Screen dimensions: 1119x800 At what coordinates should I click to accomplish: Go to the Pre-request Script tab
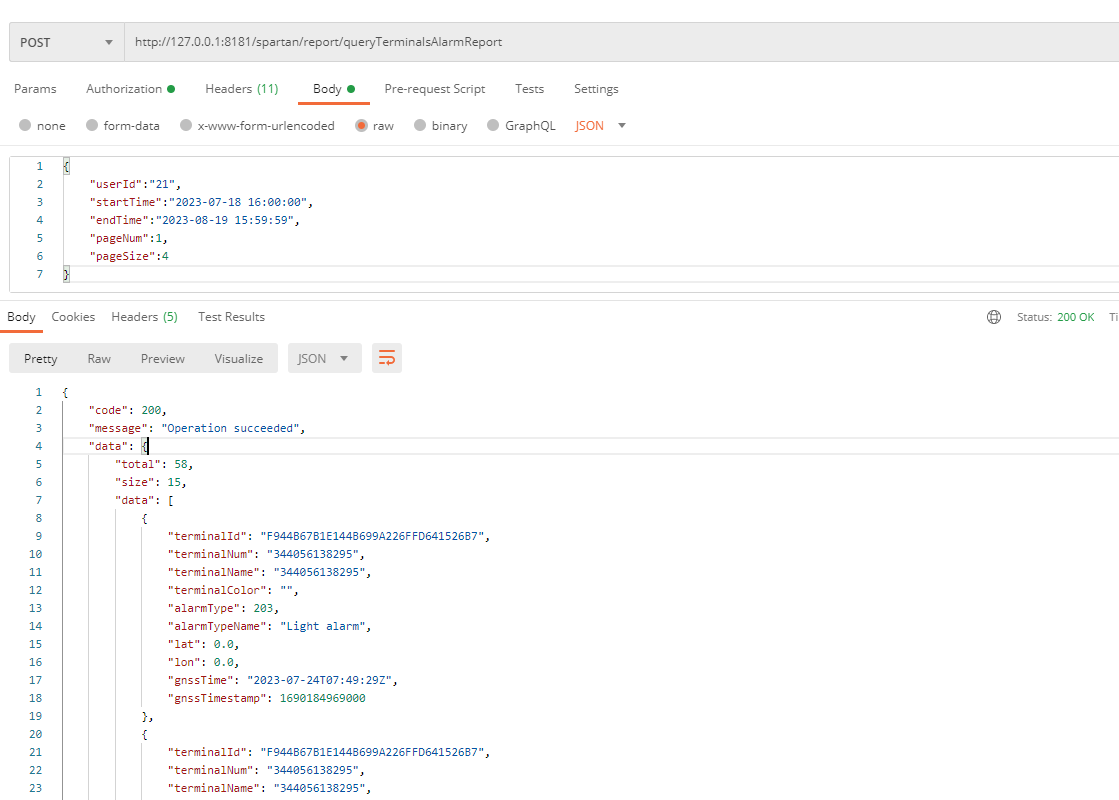pyautogui.click(x=434, y=89)
